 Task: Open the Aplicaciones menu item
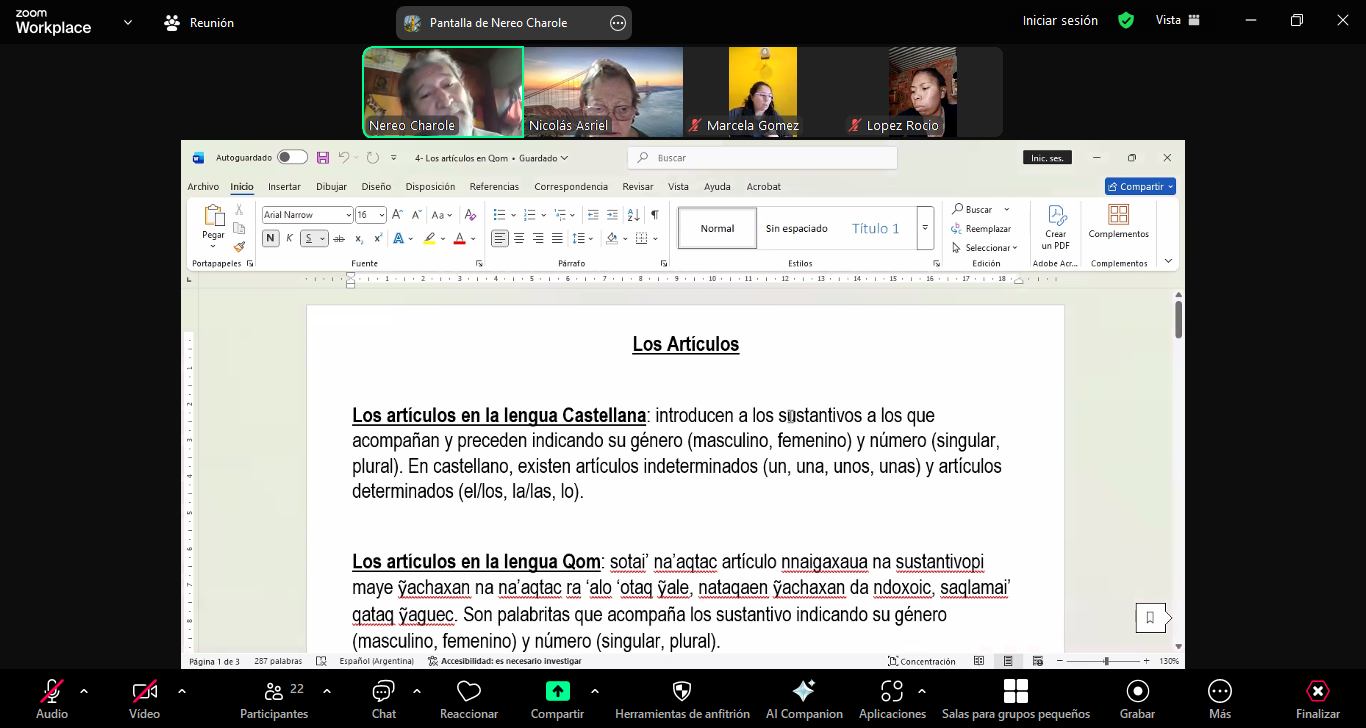pos(891,692)
